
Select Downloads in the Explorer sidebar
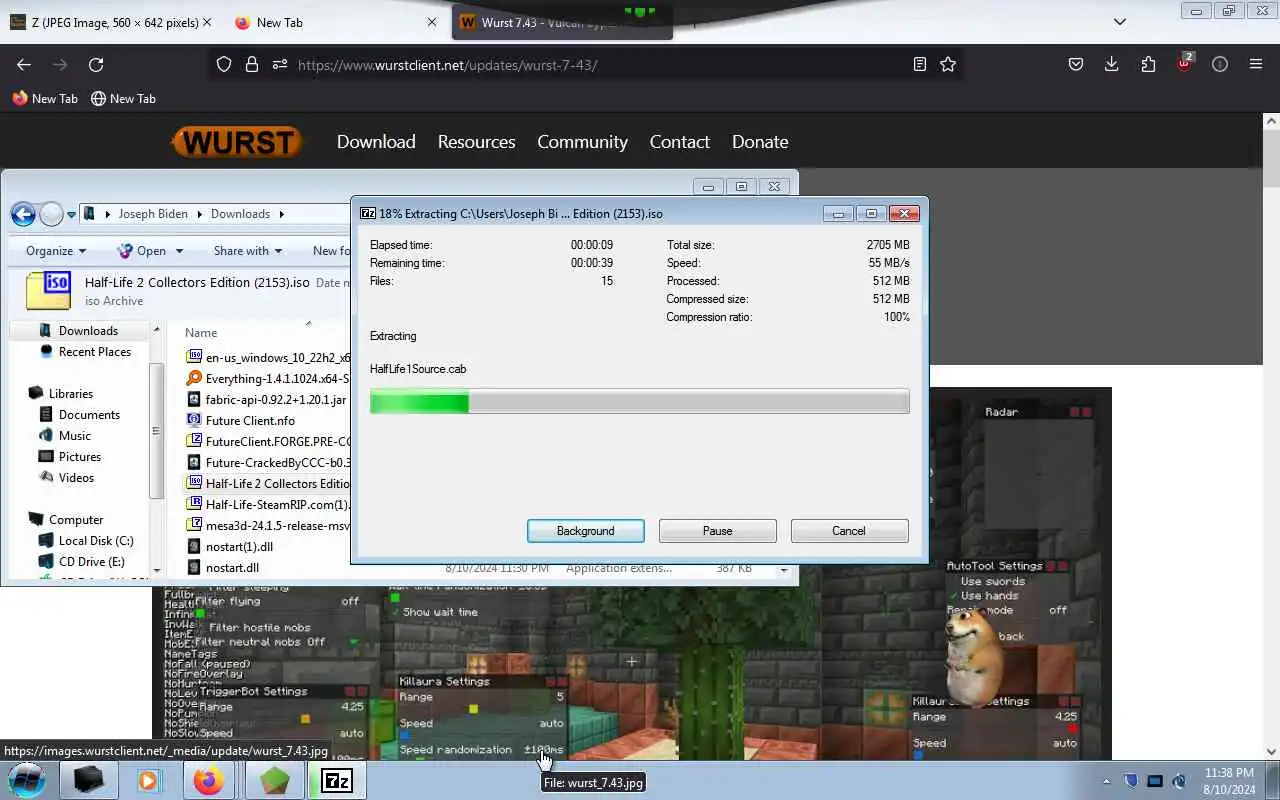click(88, 330)
